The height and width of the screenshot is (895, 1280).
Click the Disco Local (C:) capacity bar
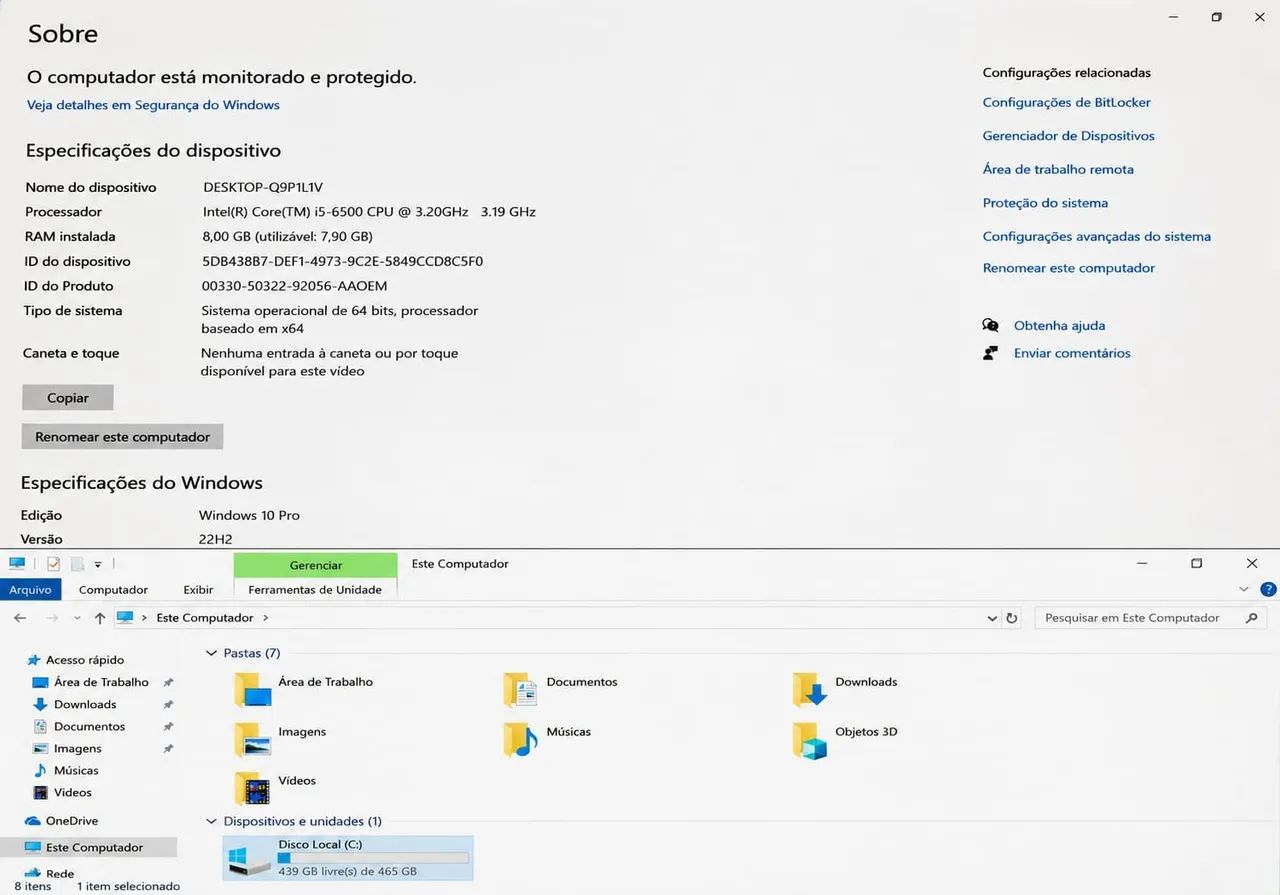[373, 858]
